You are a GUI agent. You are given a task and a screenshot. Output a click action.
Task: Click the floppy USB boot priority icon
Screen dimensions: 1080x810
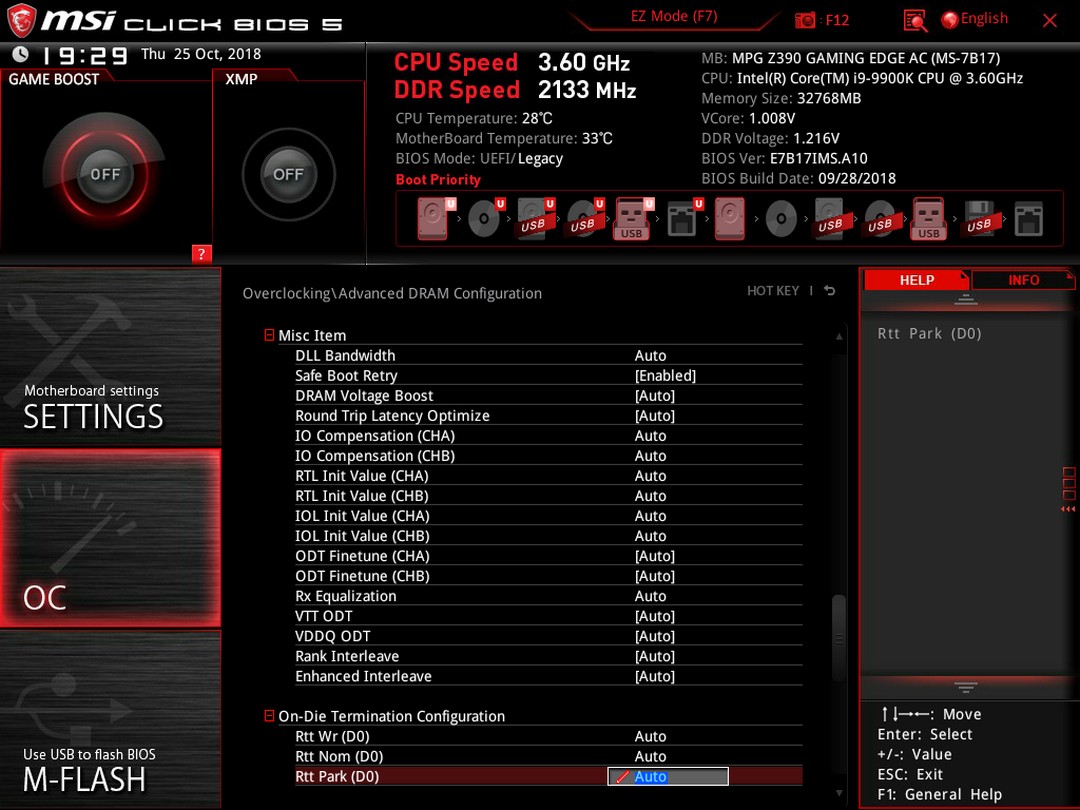(978, 219)
